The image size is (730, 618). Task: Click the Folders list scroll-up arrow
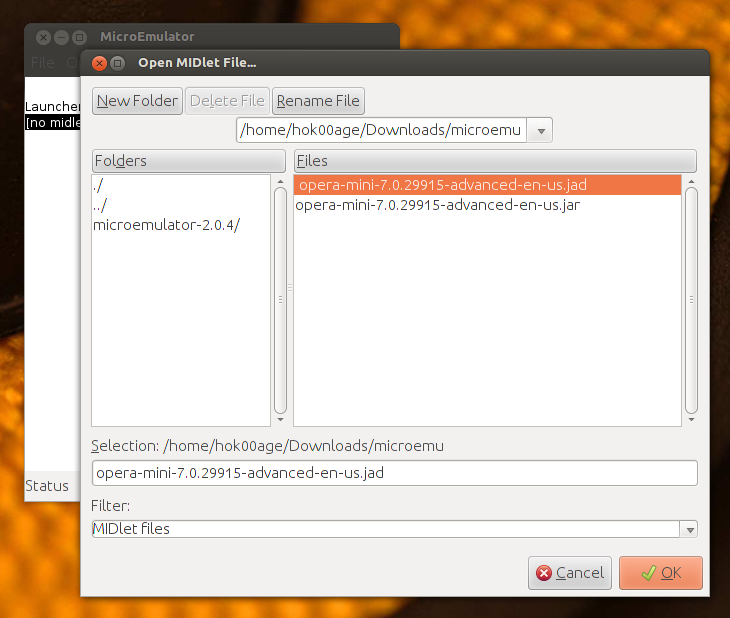(x=280, y=182)
